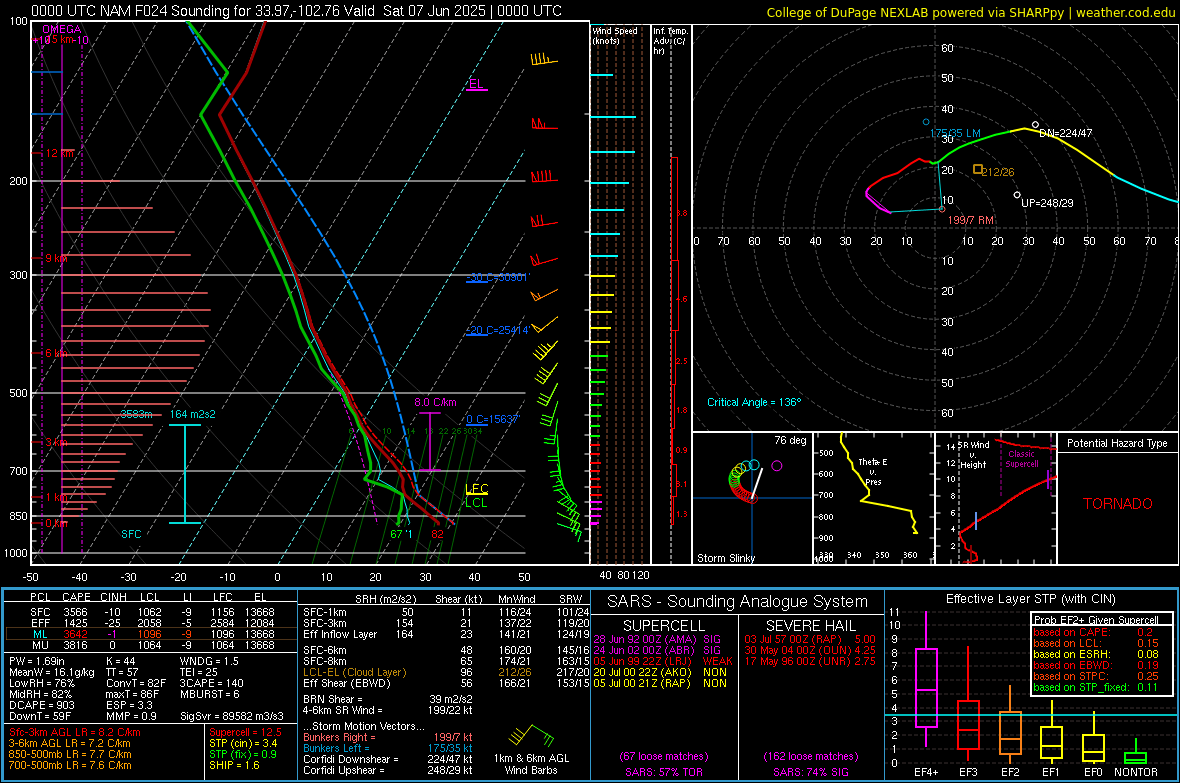Click the magenta OMEGA label
Image resolution: width=1180 pixels, height=783 pixels.
pos(61,29)
